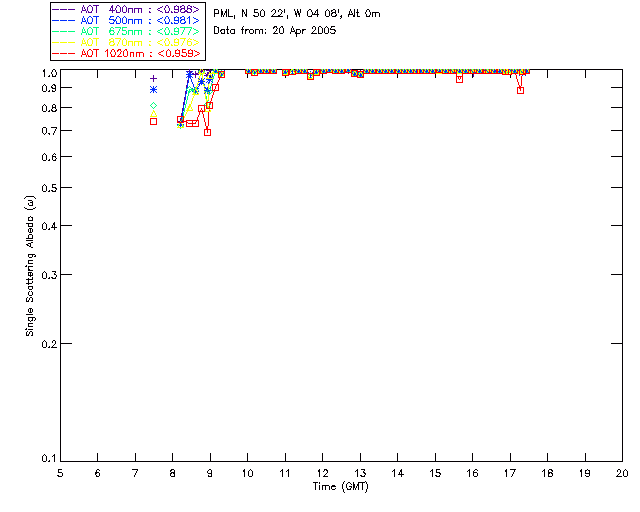This screenshot has width=640, height=512.
Task: Click the PML station location title text
Action: (x=297, y=14)
